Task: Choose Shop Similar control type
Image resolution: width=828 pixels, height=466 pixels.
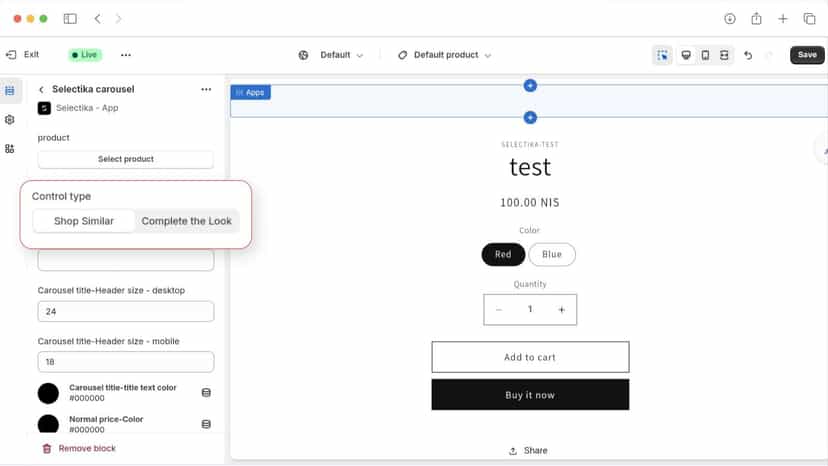Action: tap(83, 221)
